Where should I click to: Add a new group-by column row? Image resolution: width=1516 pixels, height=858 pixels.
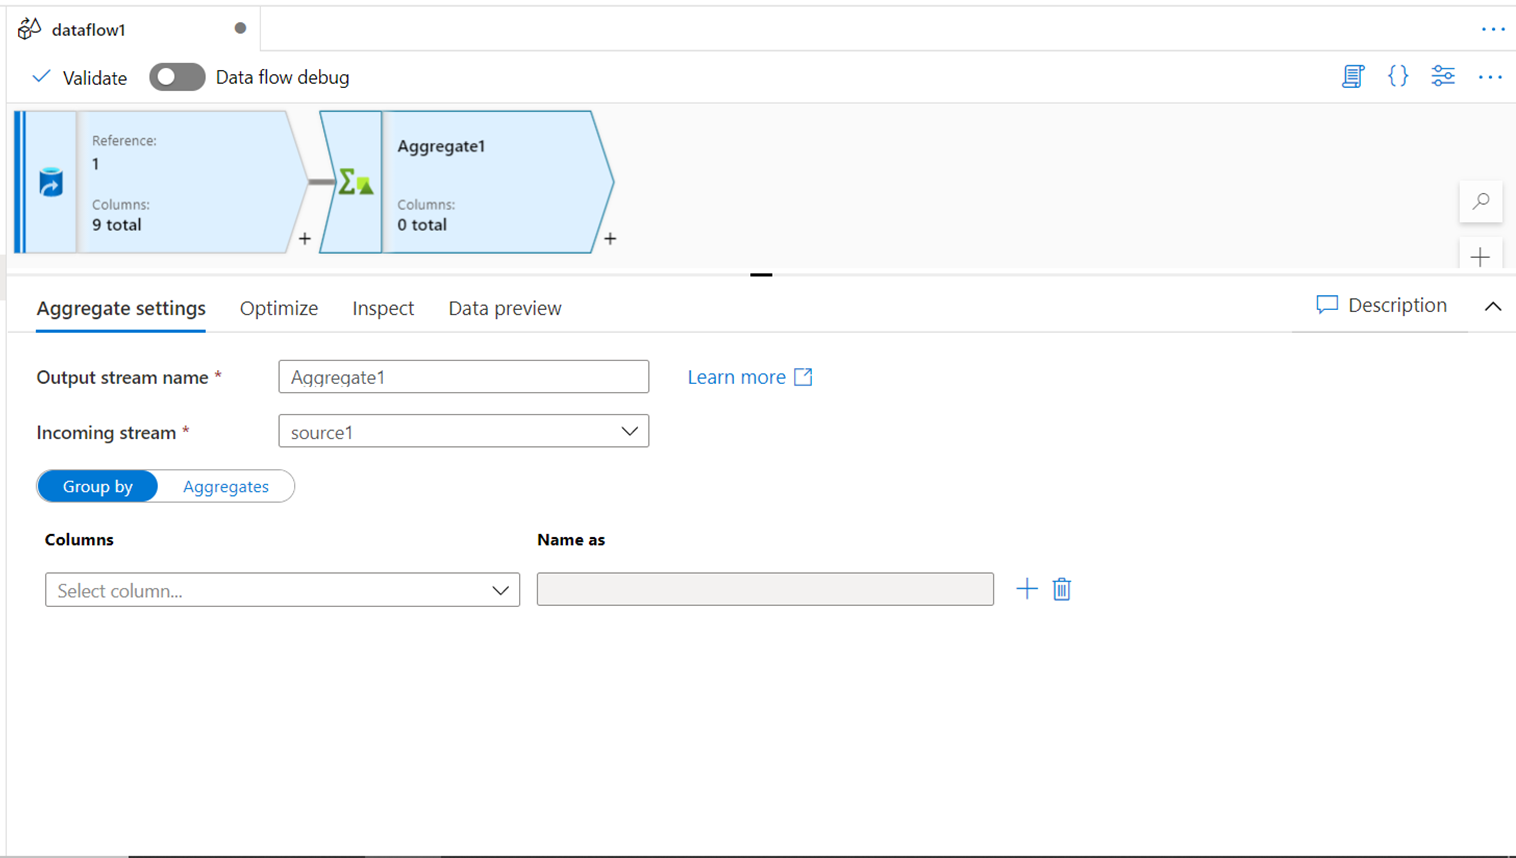point(1027,589)
